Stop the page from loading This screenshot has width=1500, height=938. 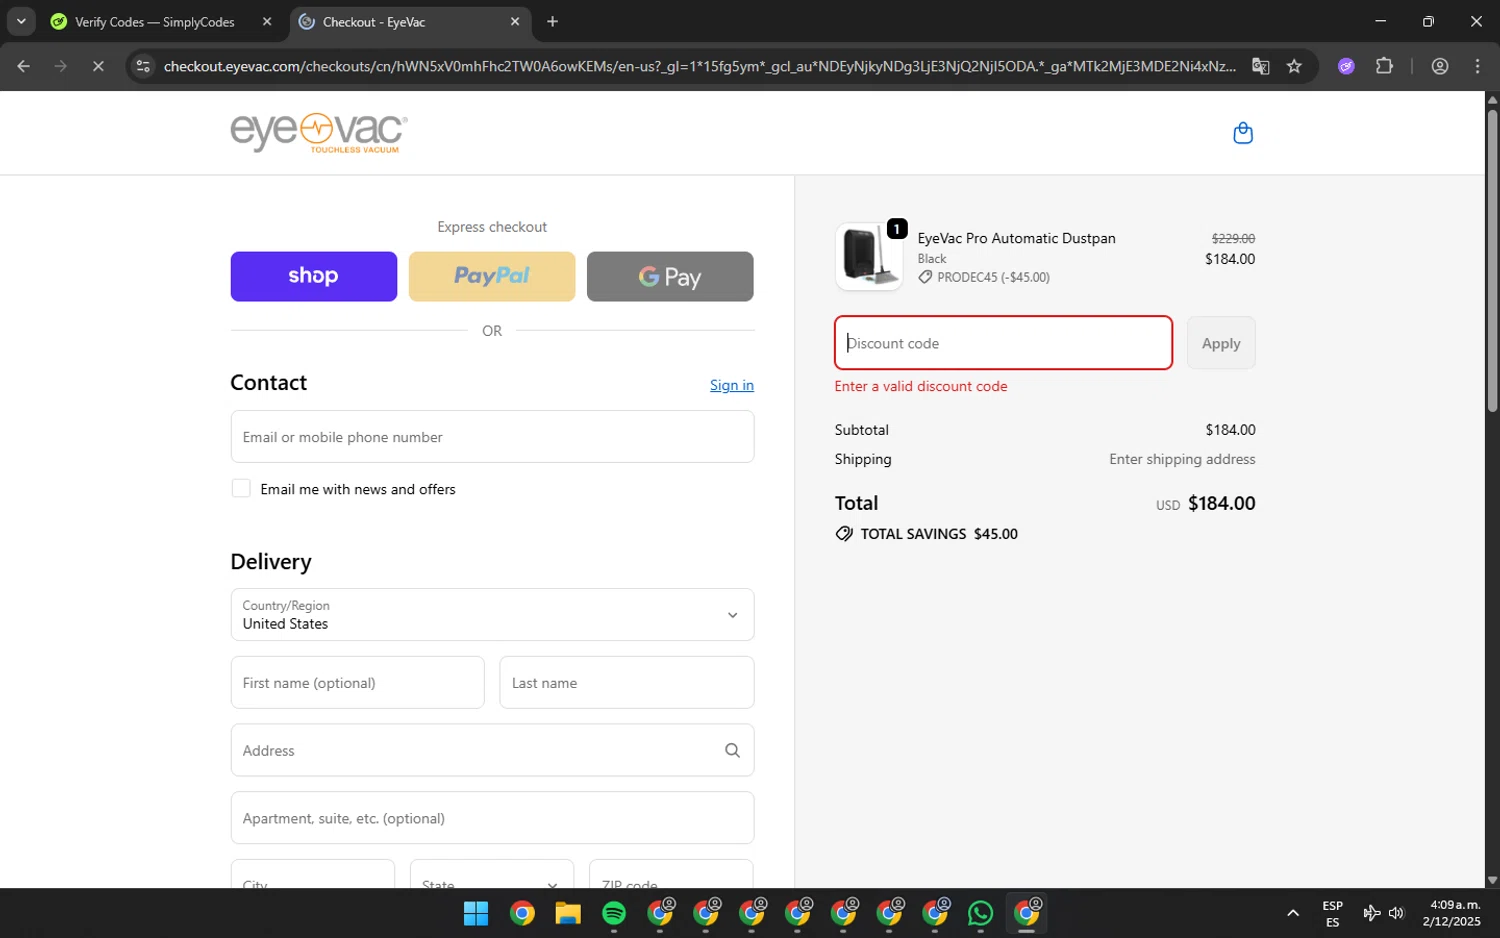[x=98, y=66]
